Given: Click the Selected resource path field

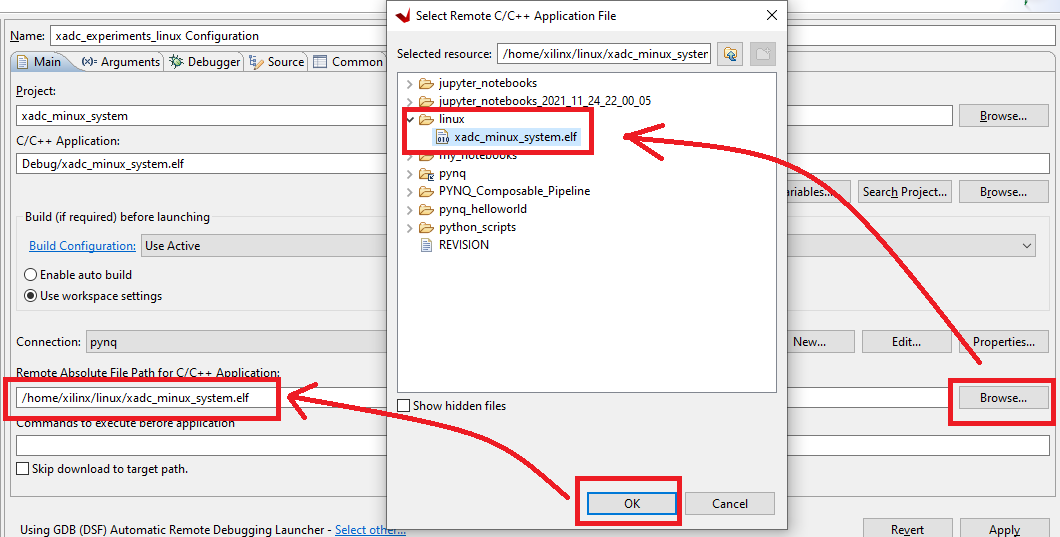Looking at the screenshot, I should tap(604, 54).
